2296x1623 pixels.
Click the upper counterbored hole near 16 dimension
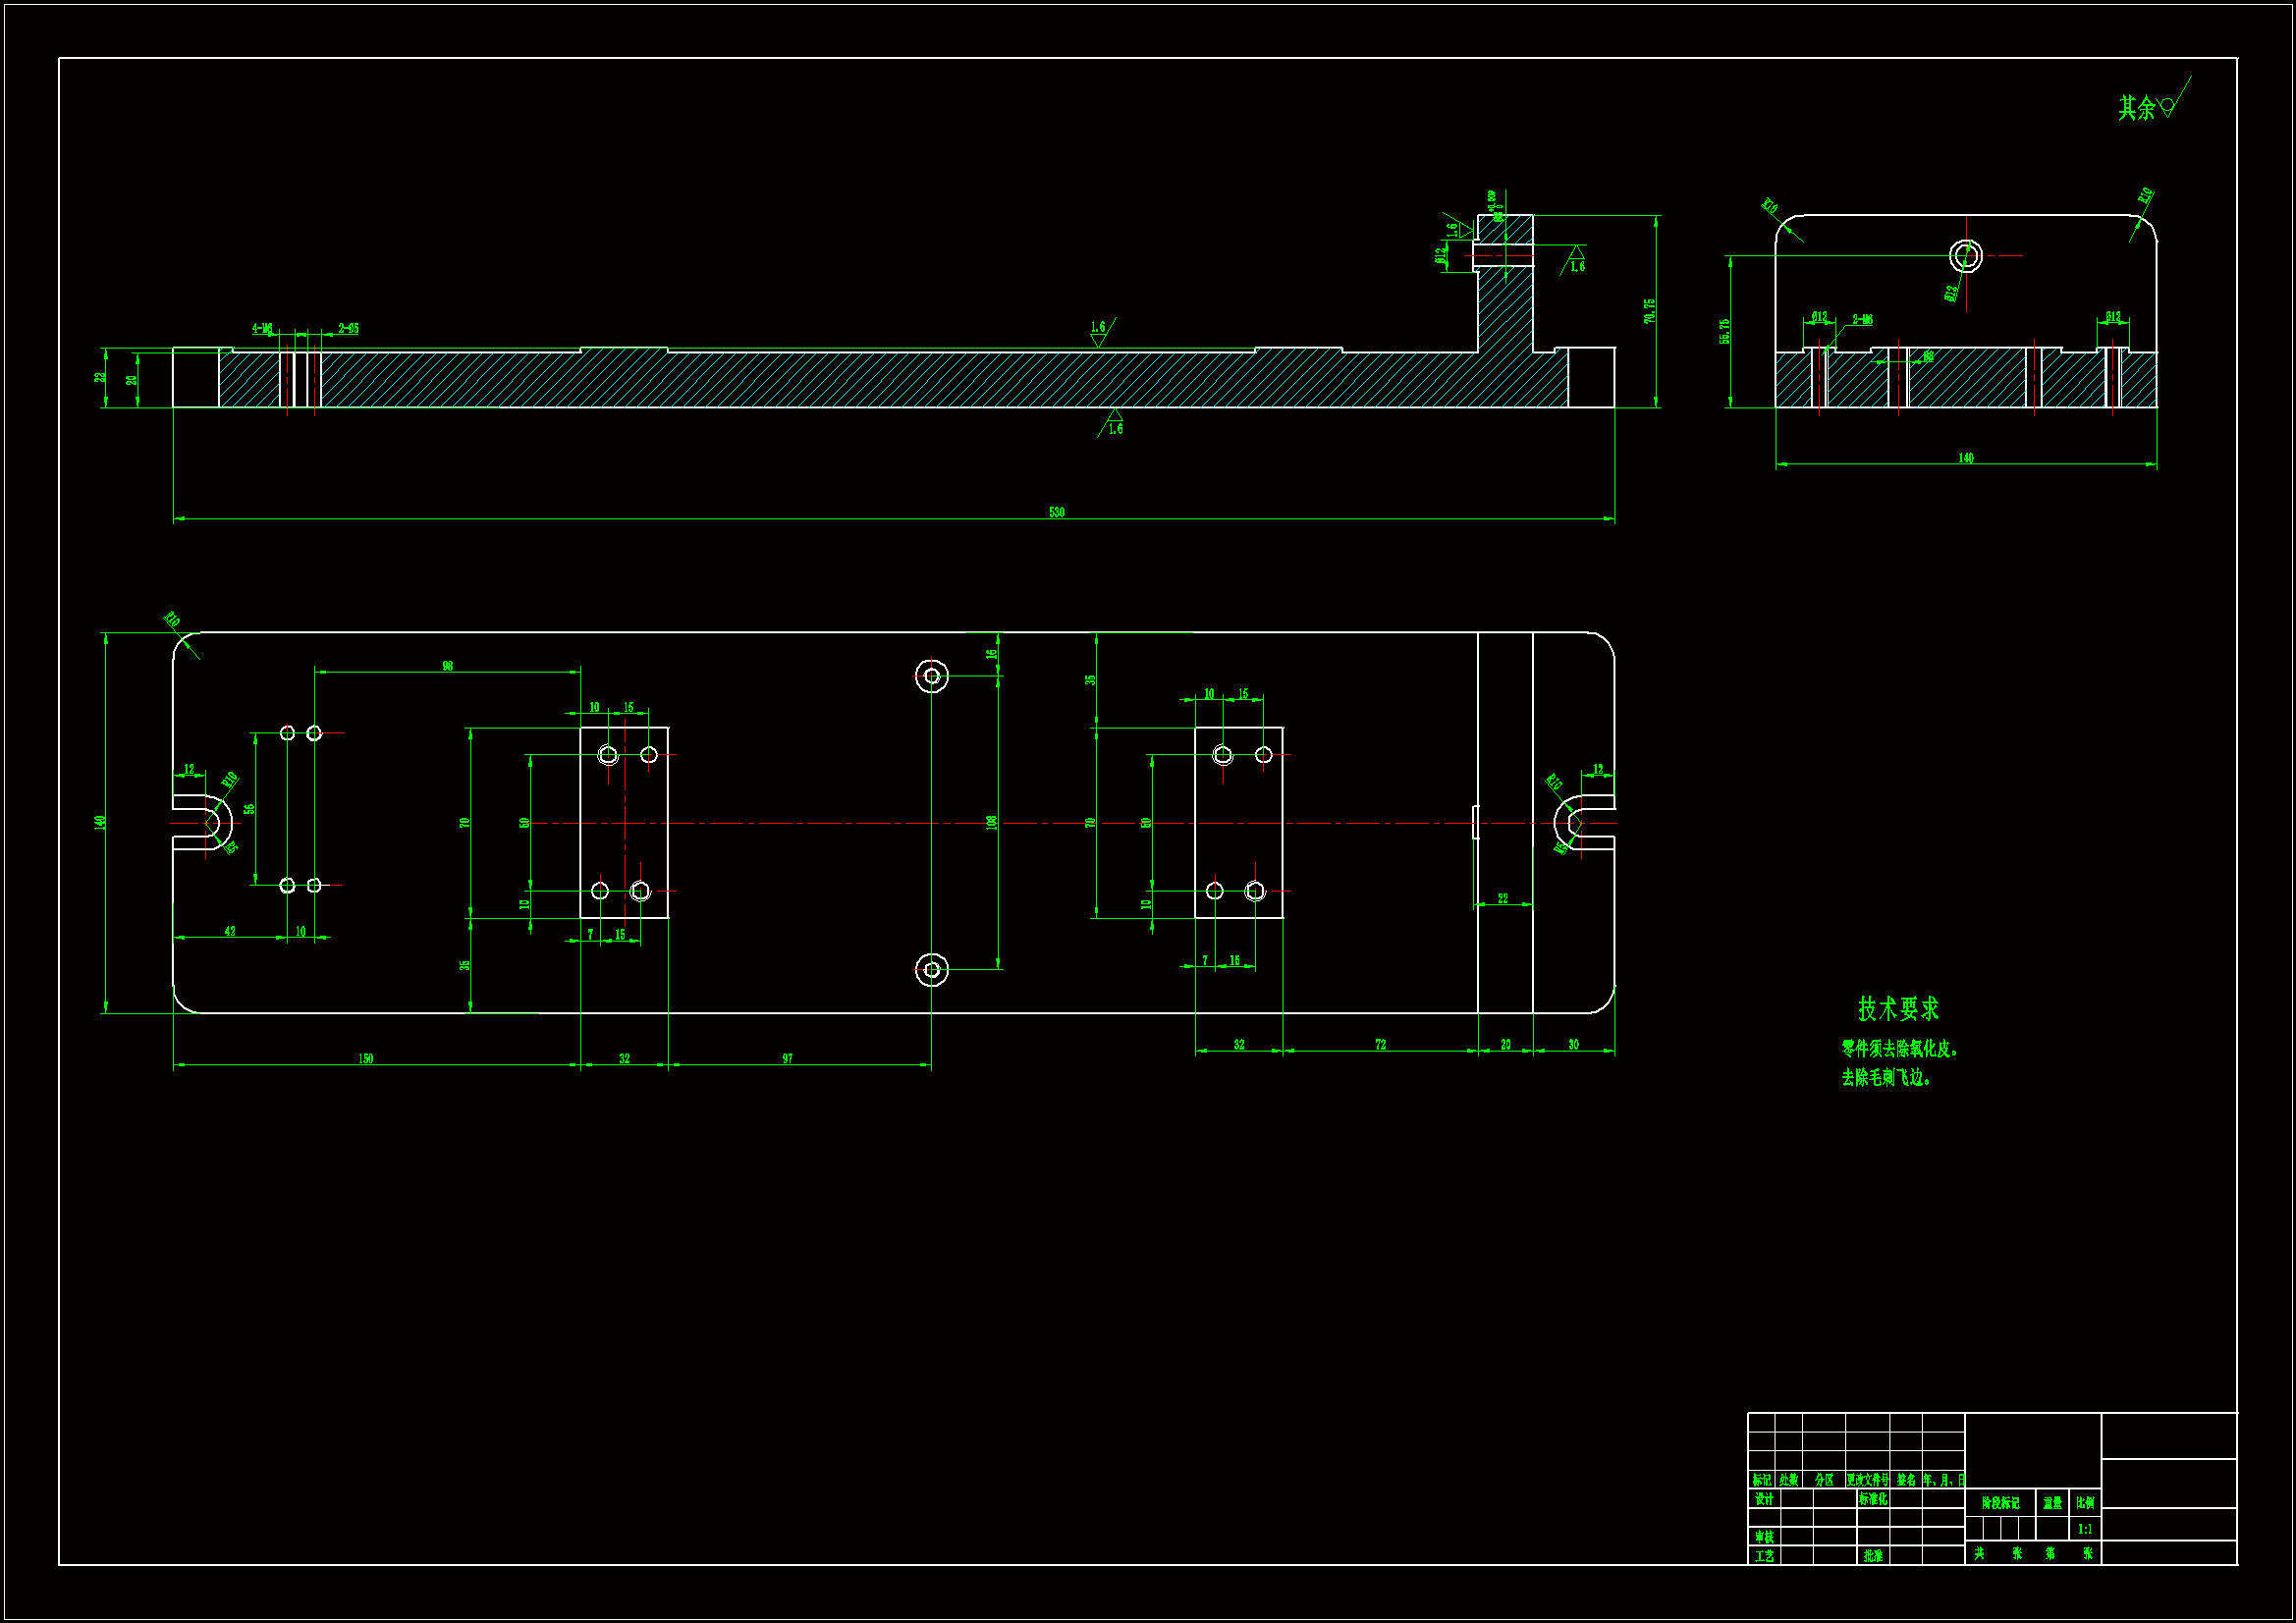(x=931, y=676)
